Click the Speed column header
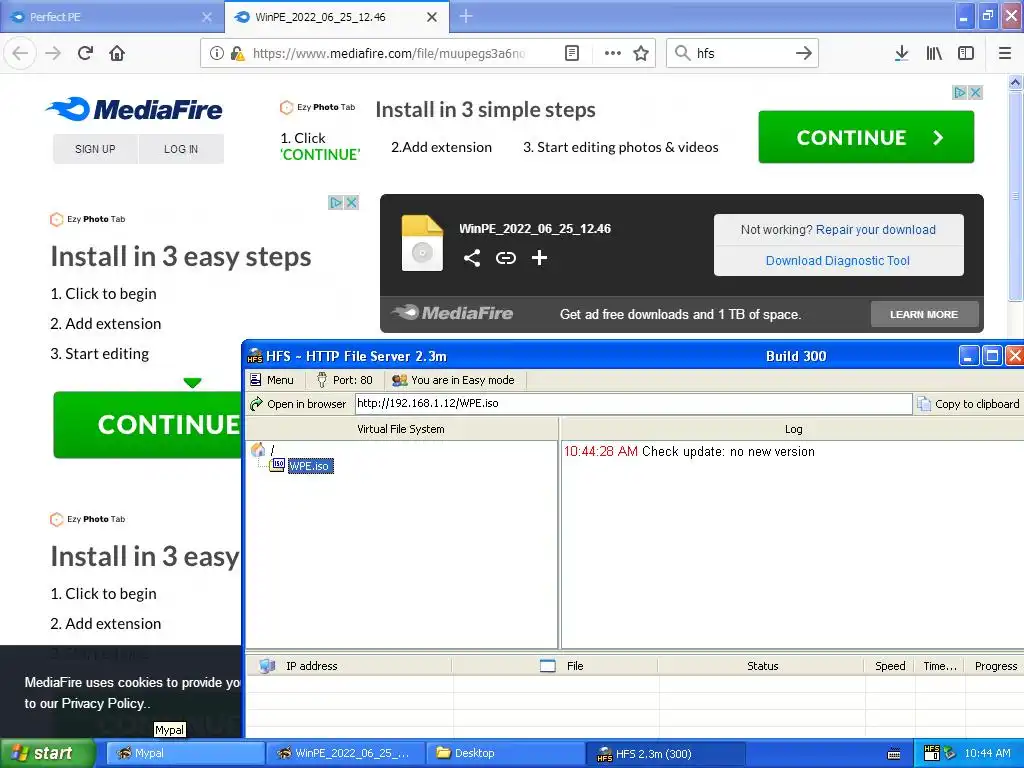Screen dimensions: 1024x768 (889, 665)
